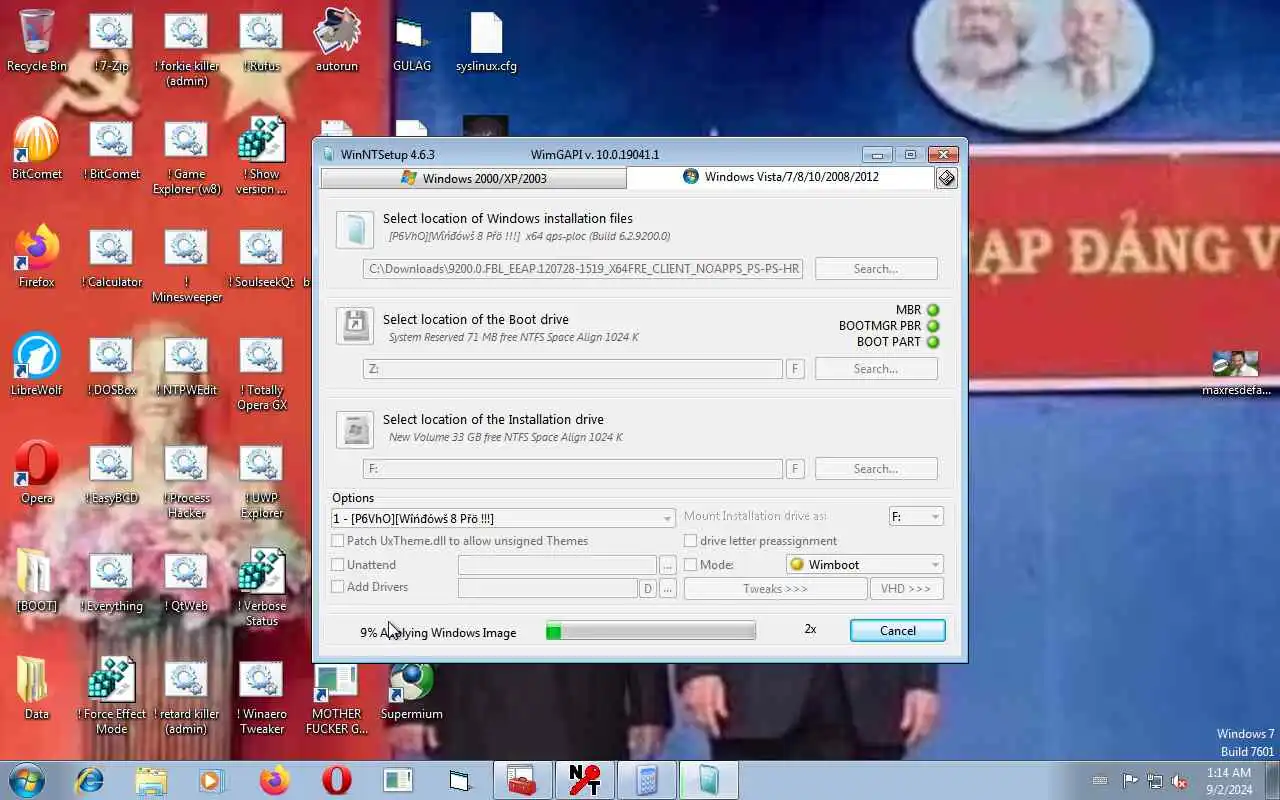This screenshot has height=800, width=1280.
Task: Select the autorun desktop icon
Action: (337, 42)
